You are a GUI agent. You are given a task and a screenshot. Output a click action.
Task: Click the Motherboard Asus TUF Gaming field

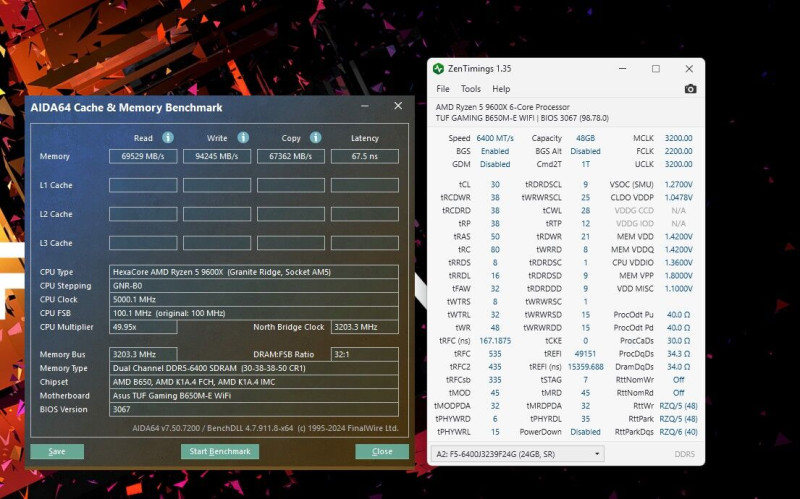(x=254, y=395)
